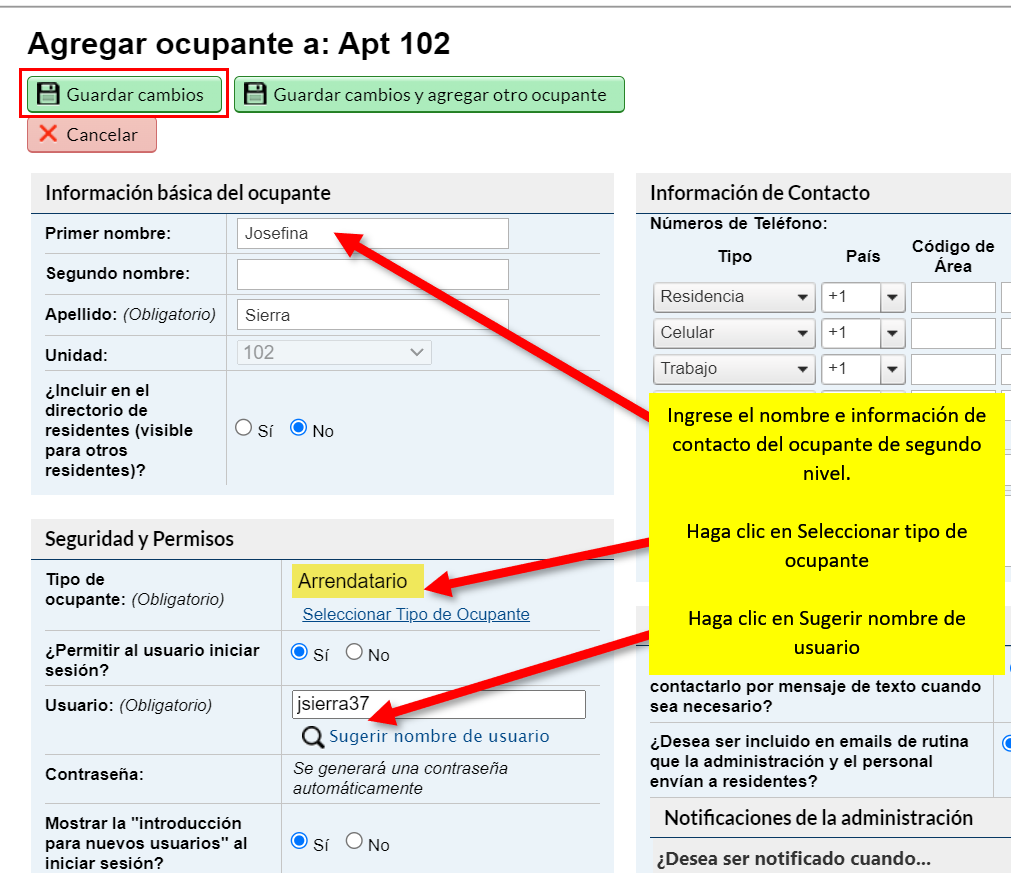
Task: Click Guardar cambios y agregar otro ocupante
Action: click(x=429, y=95)
